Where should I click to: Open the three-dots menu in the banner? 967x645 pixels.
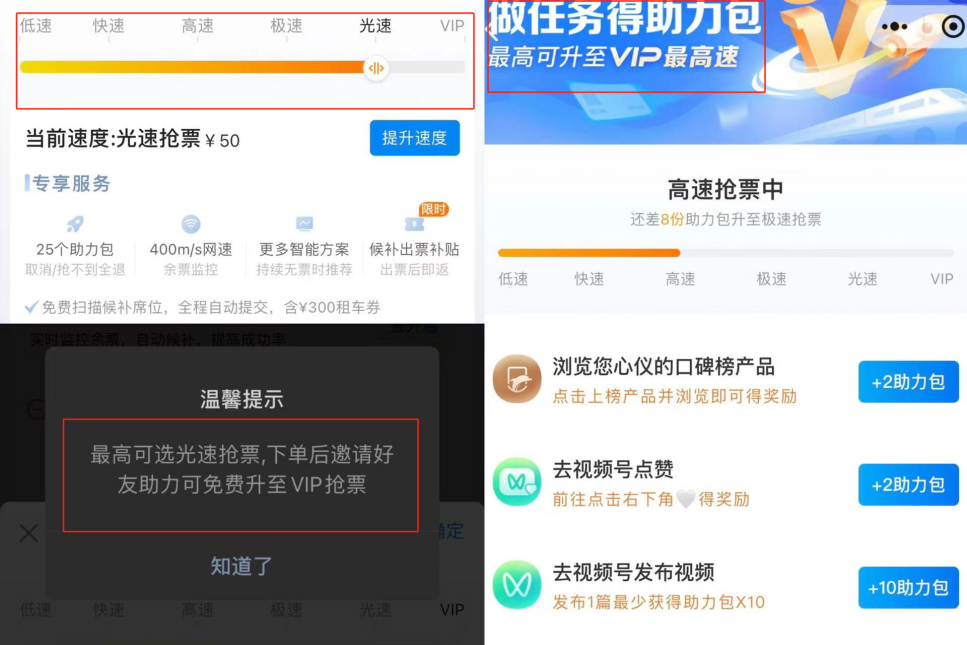[x=894, y=27]
